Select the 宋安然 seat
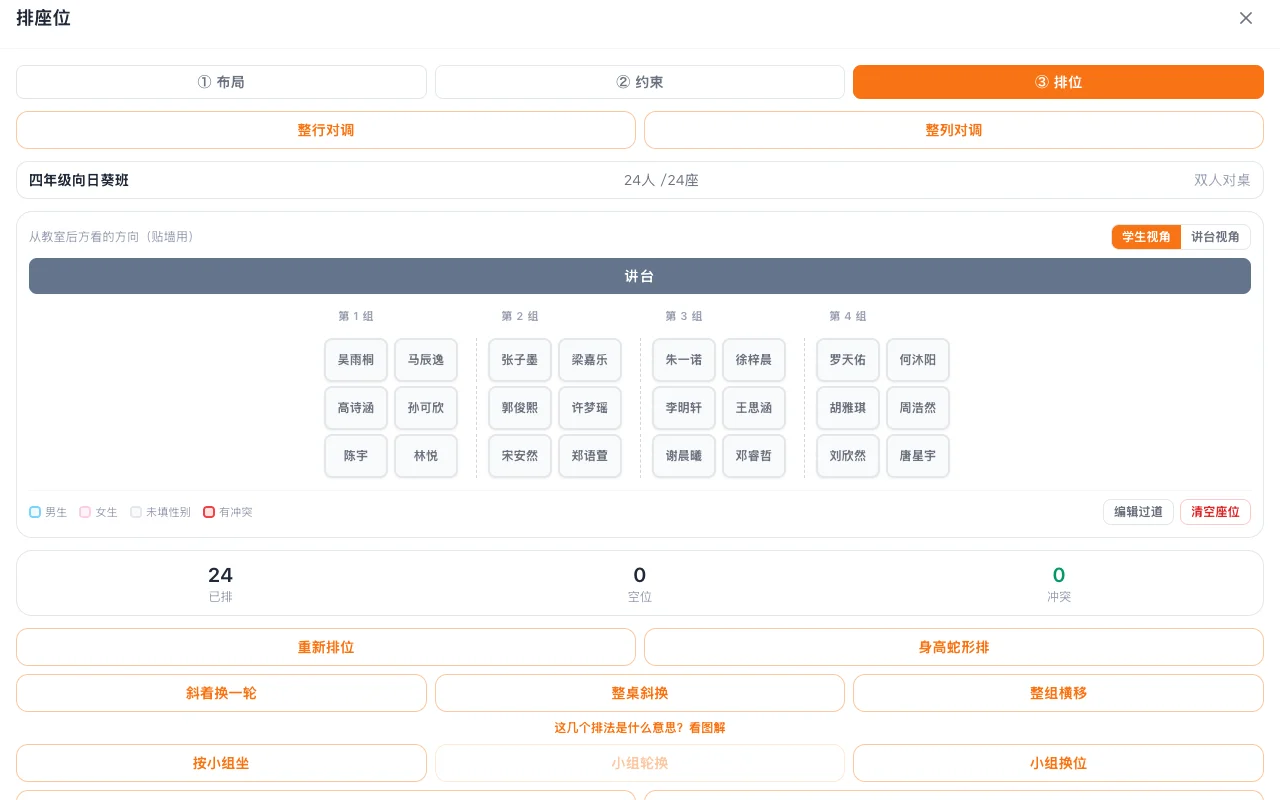The height and width of the screenshot is (800, 1280). [520, 456]
